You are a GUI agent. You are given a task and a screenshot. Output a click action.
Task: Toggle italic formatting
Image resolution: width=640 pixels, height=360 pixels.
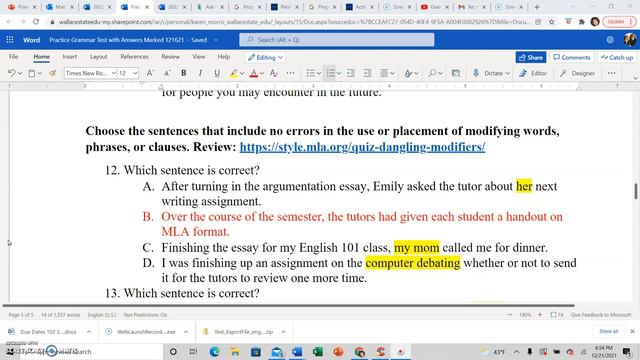(200, 73)
